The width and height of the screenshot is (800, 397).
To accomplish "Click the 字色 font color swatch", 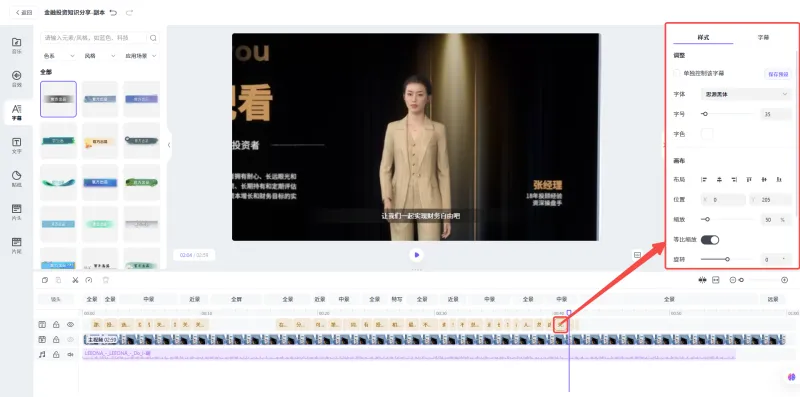I will click(707, 134).
